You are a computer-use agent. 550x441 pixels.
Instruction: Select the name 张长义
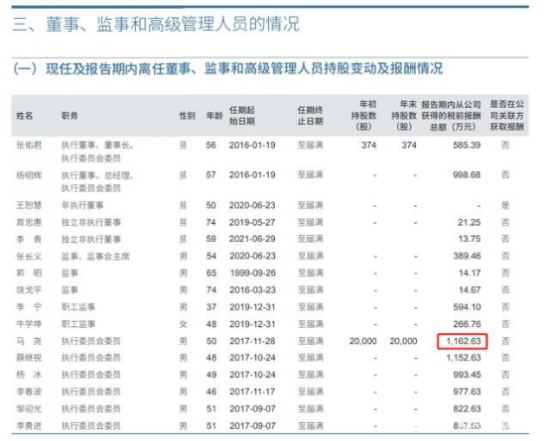[29, 256]
